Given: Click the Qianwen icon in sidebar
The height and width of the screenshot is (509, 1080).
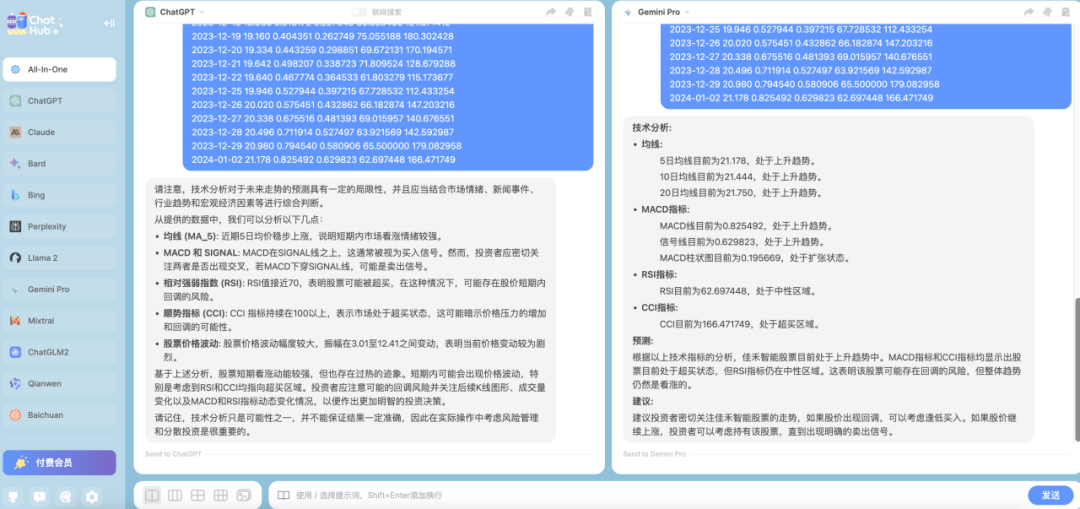Looking at the screenshot, I should click(15, 383).
